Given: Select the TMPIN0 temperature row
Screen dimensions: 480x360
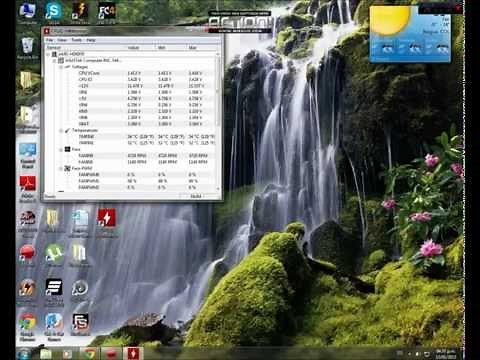Looking at the screenshot, I should tap(131, 137).
